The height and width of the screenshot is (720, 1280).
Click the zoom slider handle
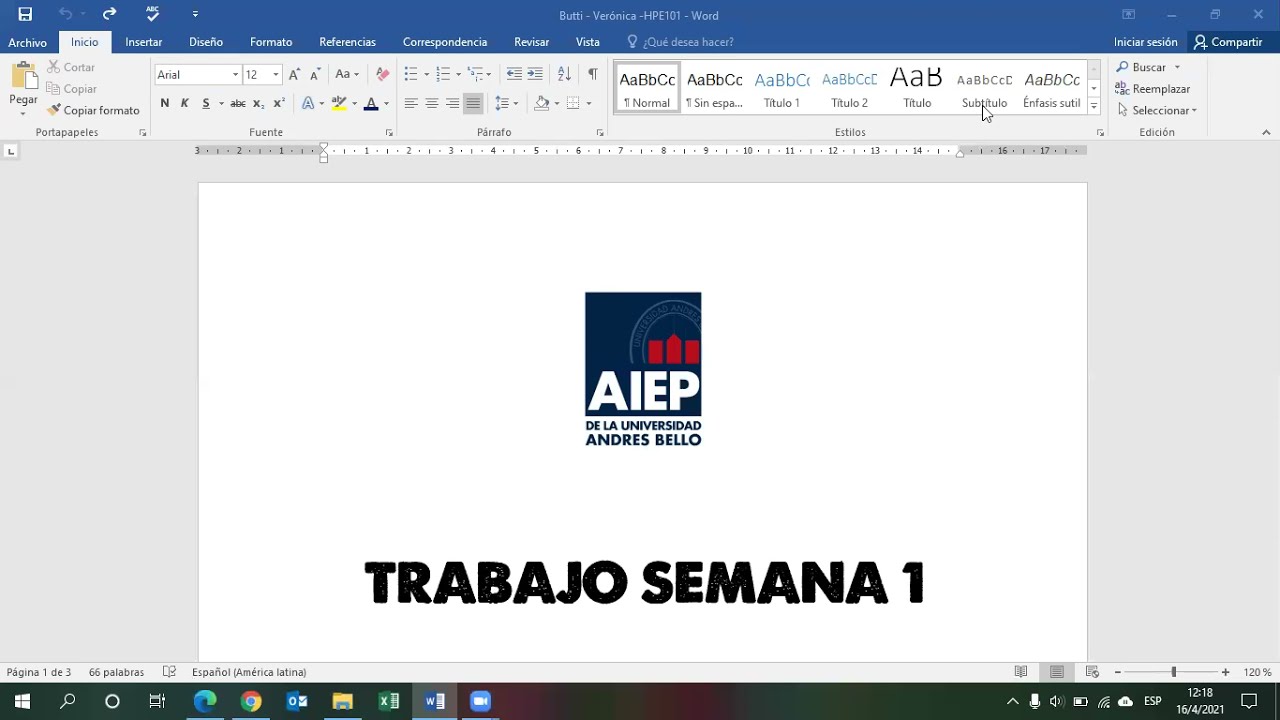(1173, 672)
